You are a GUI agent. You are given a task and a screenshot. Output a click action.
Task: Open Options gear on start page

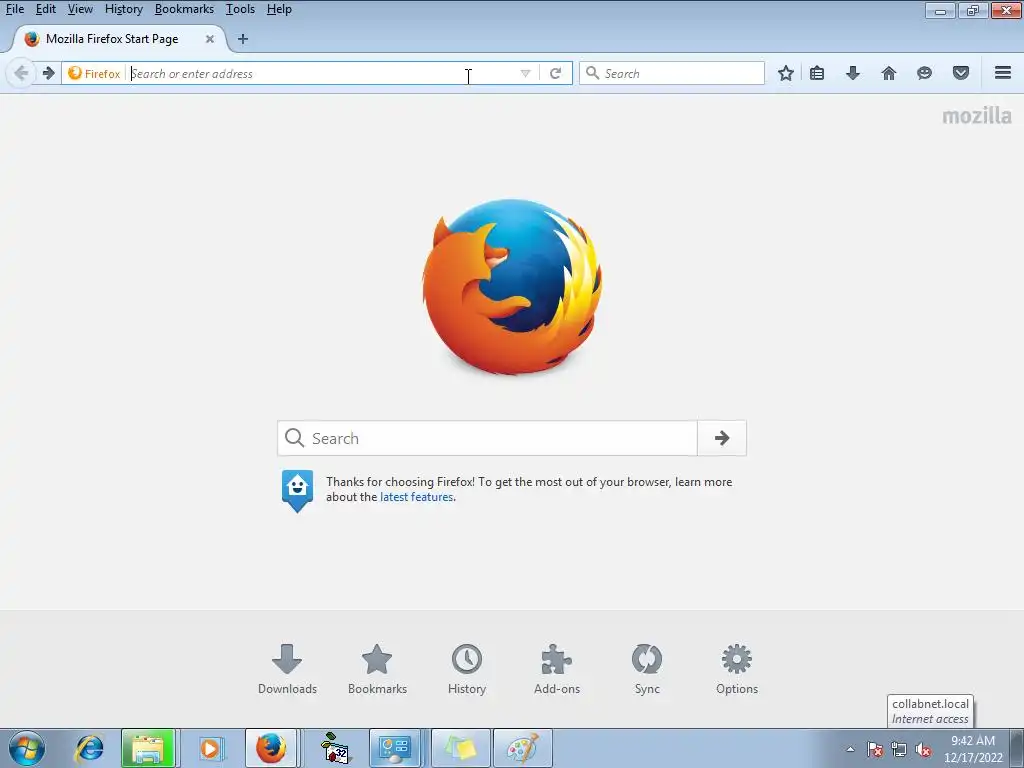[737, 669]
